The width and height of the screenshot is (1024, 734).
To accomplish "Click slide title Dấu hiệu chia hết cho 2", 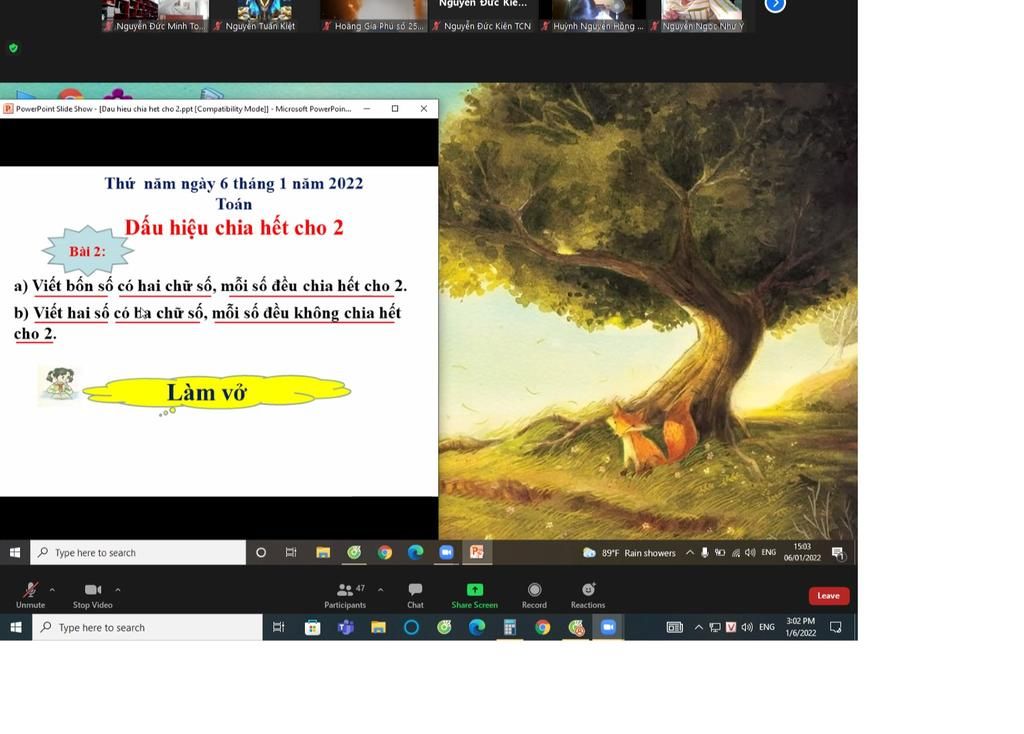I will [234, 227].
